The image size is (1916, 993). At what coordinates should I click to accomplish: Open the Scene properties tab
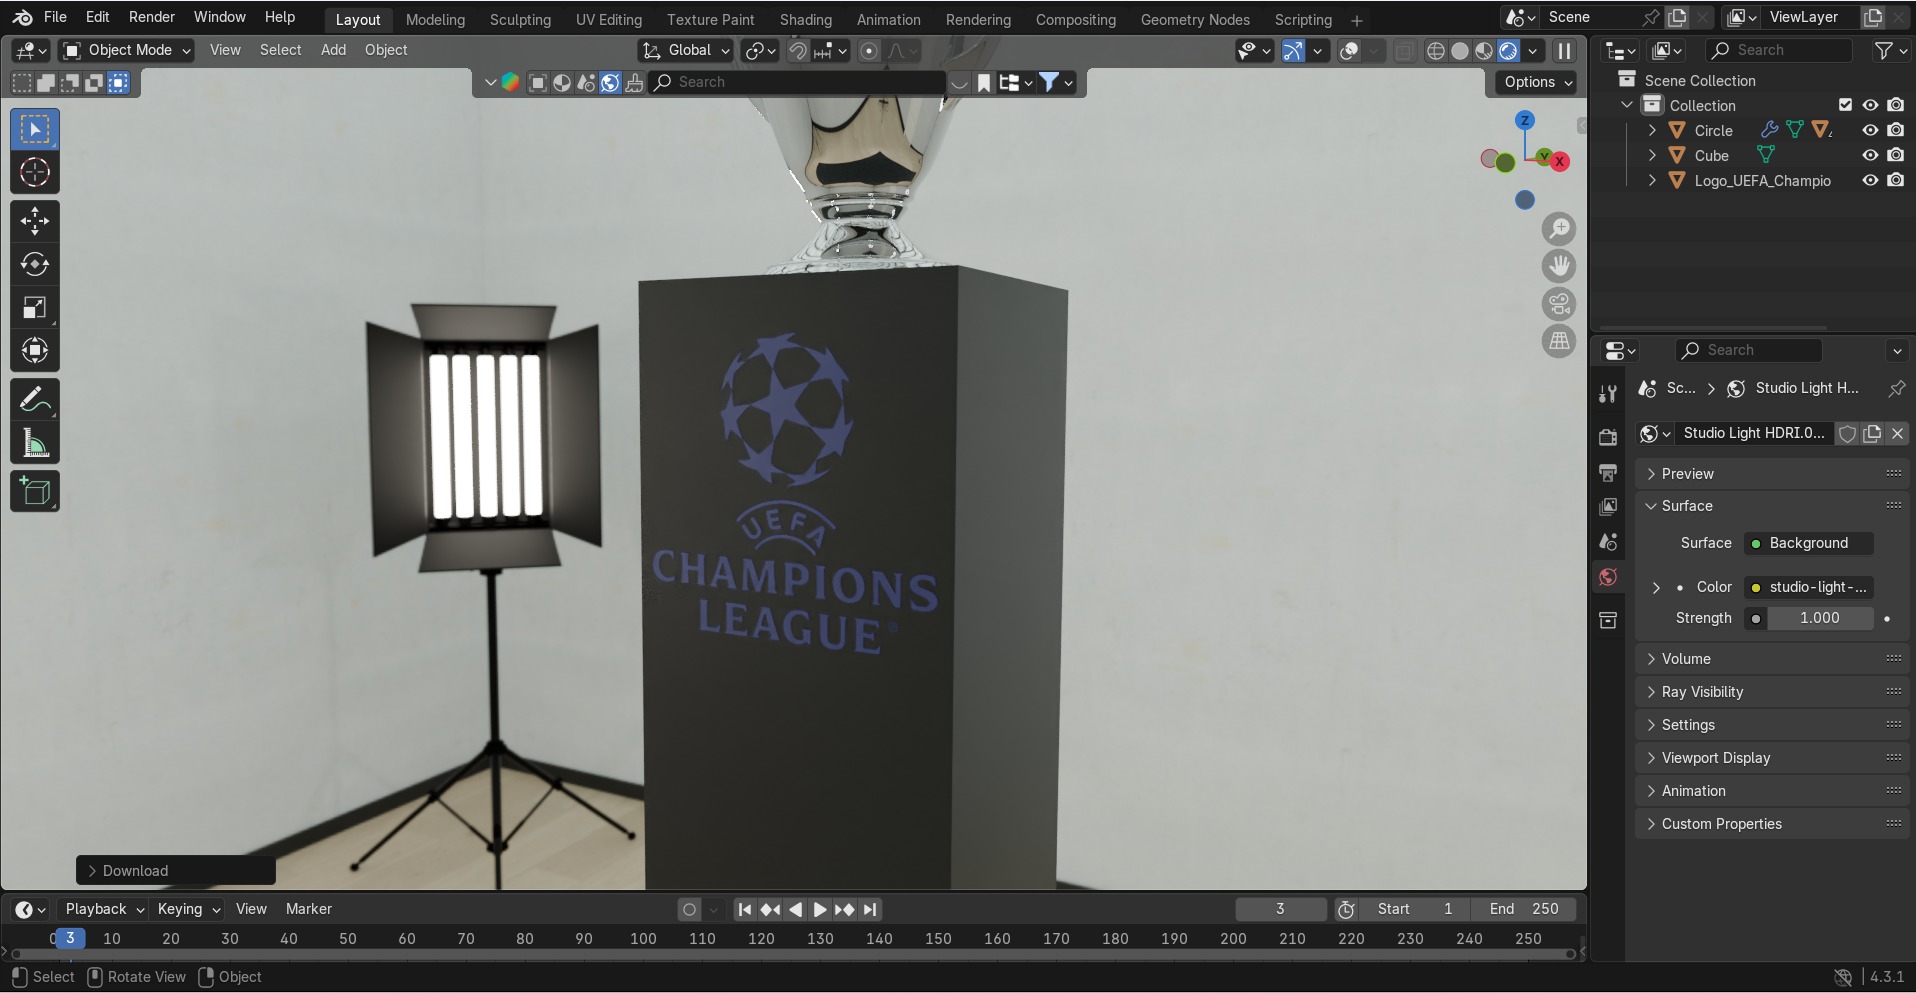click(x=1608, y=542)
